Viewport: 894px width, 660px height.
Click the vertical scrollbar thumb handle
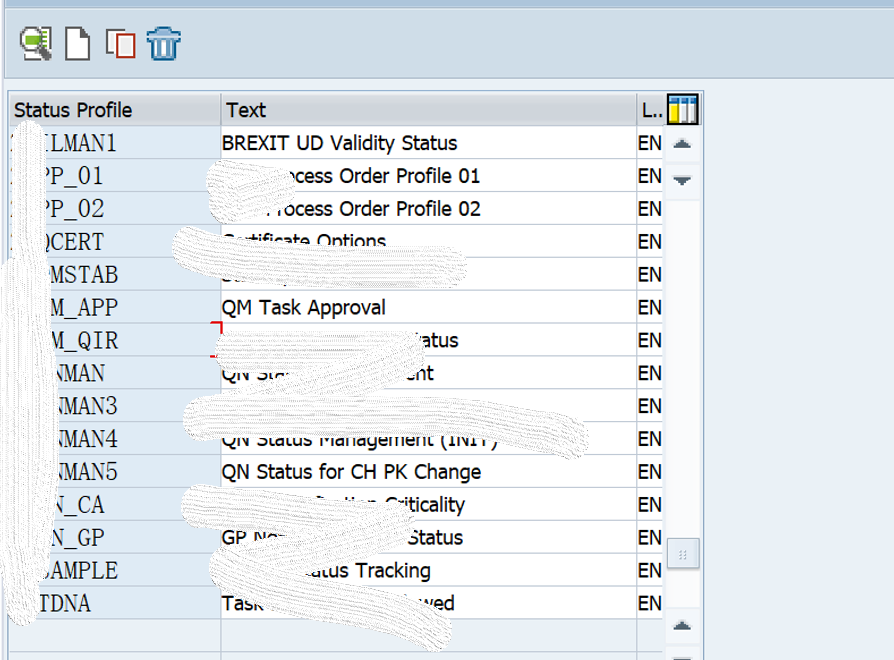[682, 553]
